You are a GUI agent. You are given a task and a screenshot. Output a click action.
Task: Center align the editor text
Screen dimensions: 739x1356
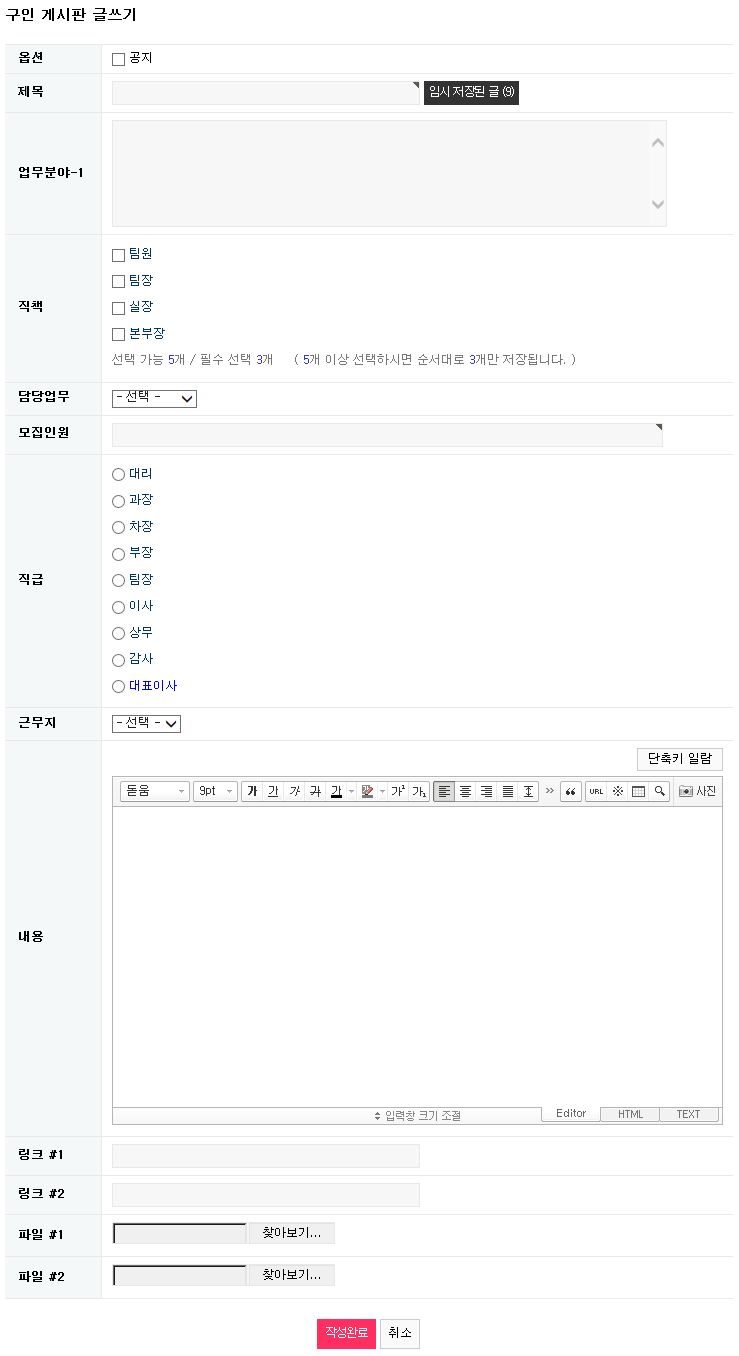[465, 791]
